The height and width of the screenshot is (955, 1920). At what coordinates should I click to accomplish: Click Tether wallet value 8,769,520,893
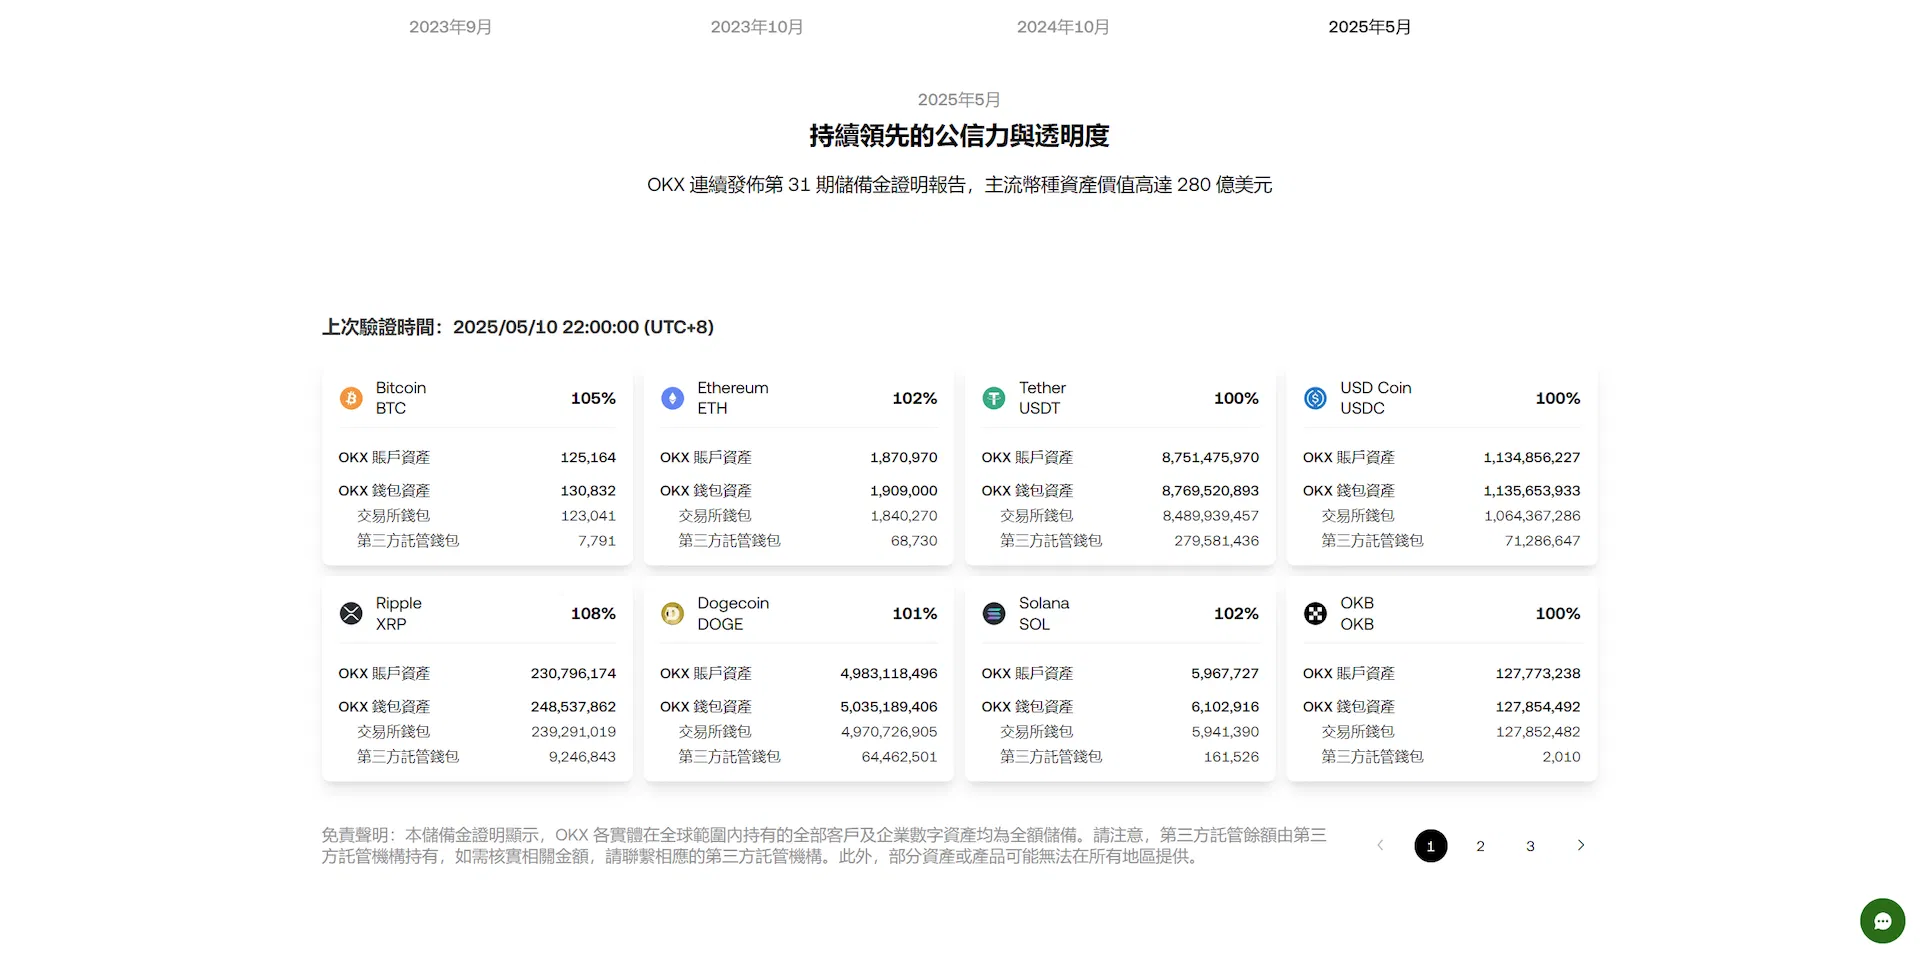(1210, 490)
